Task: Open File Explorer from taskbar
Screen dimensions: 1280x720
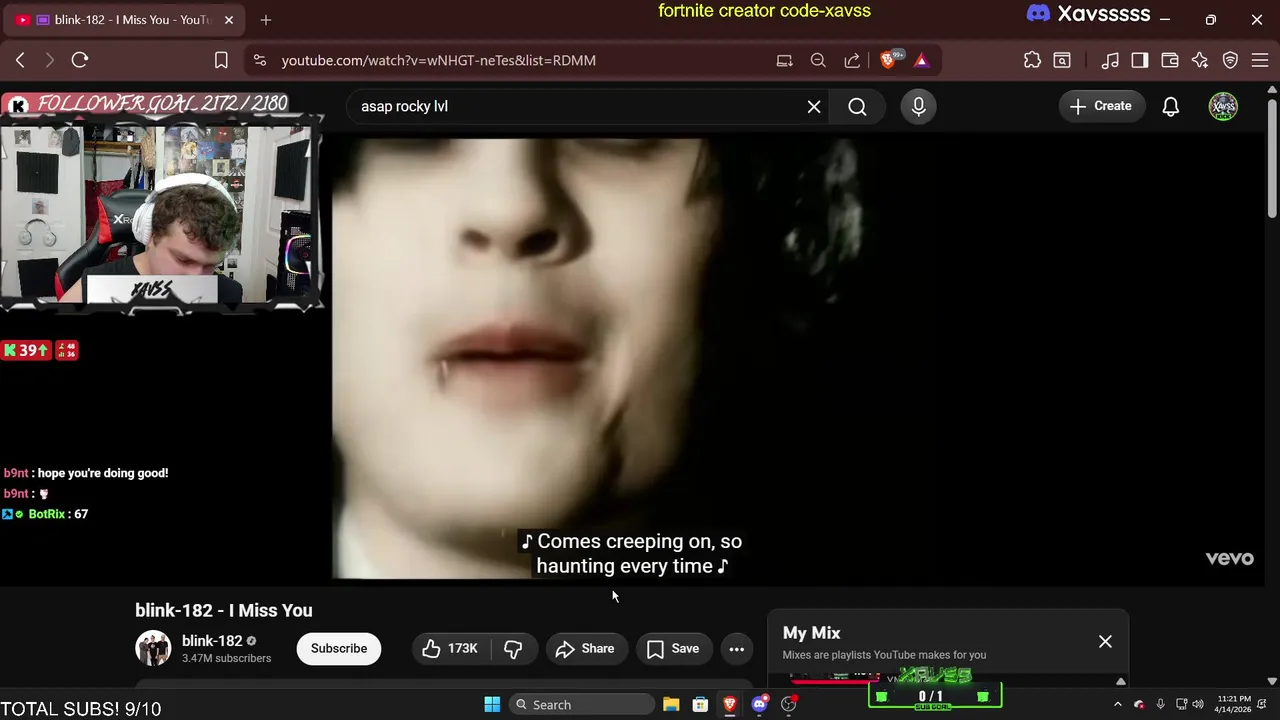Action: click(671, 704)
